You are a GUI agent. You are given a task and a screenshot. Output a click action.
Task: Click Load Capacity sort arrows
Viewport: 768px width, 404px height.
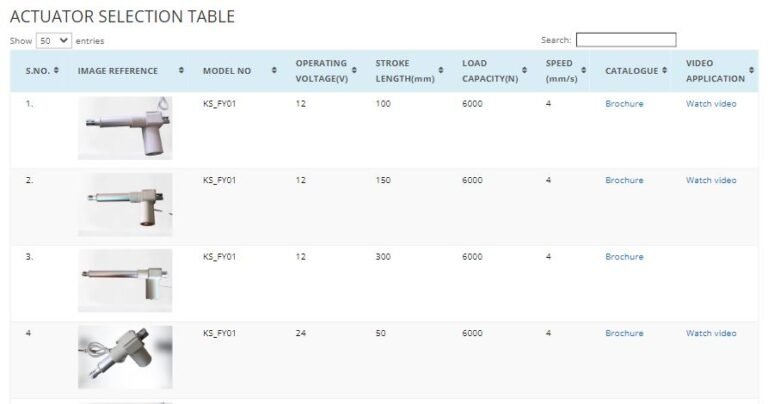[x=524, y=71]
